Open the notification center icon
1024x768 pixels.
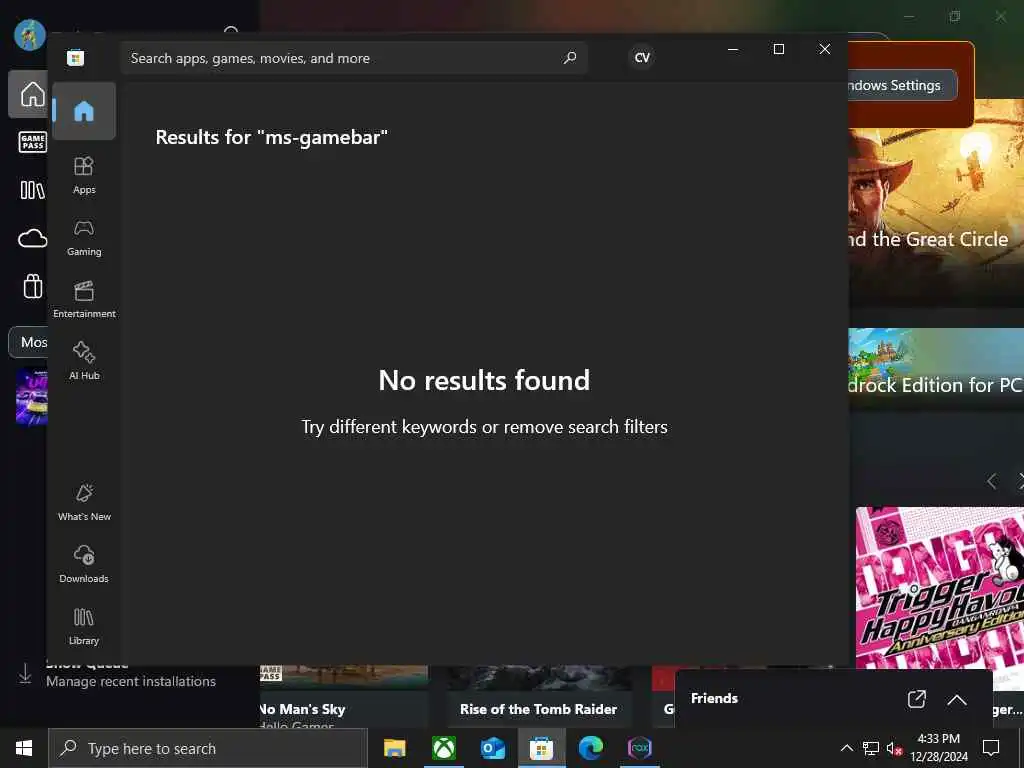(991, 748)
